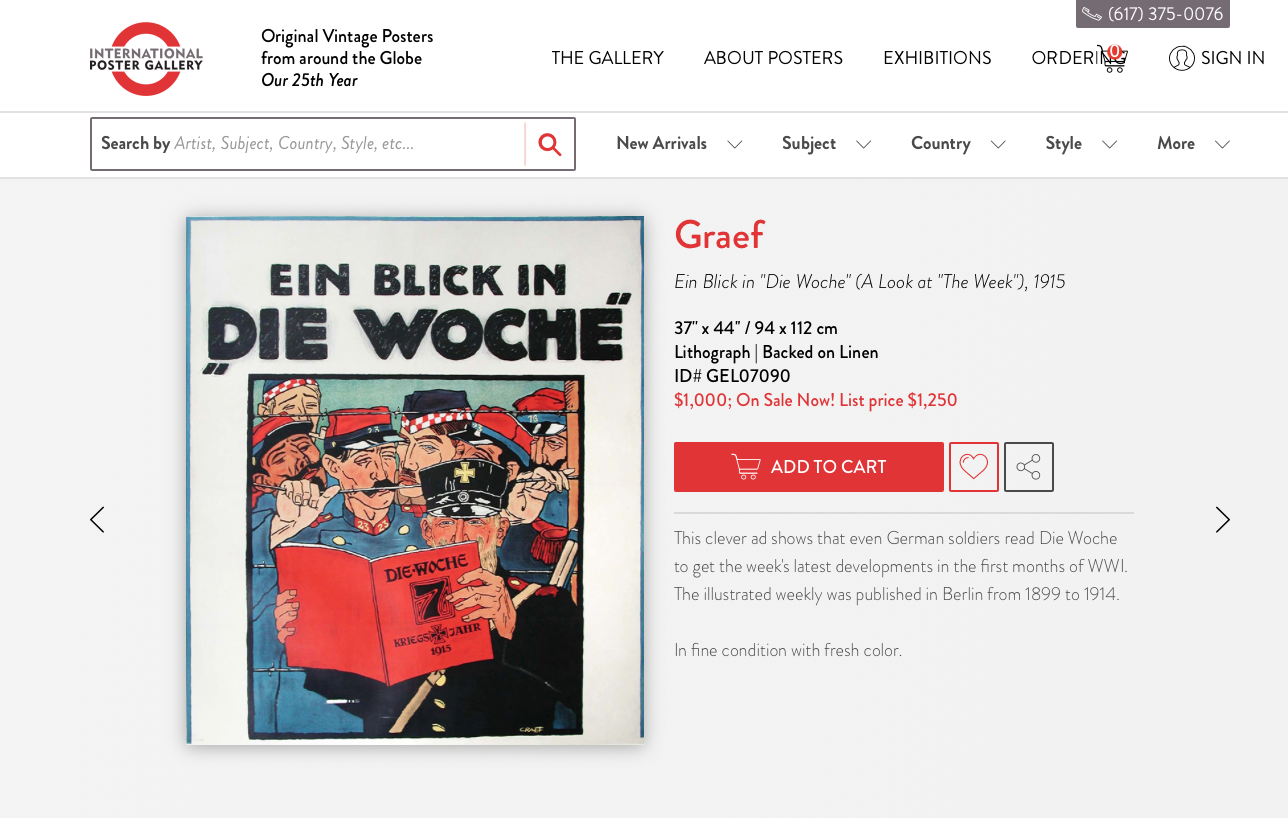
Task: Click the user profile Sign In icon
Action: point(1181,58)
